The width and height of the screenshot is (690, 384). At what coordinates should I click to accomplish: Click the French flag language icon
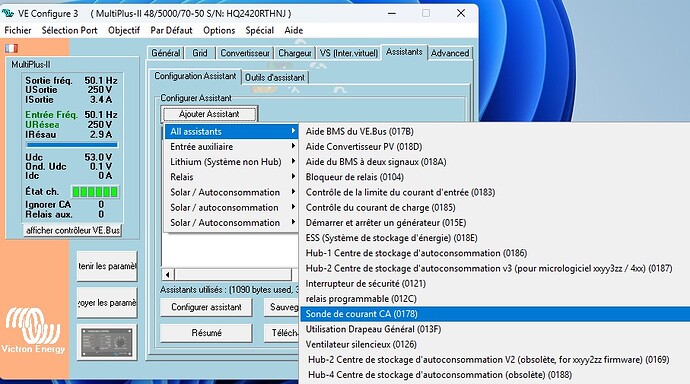point(11,48)
